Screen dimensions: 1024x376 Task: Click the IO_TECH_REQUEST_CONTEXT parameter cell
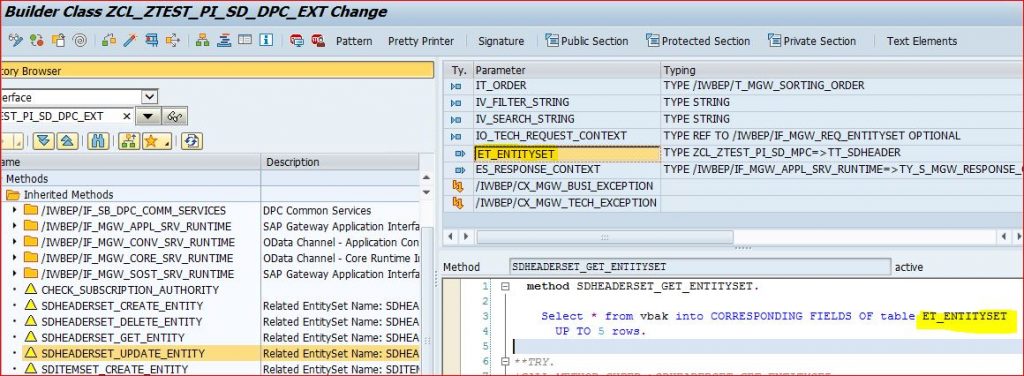(566, 136)
